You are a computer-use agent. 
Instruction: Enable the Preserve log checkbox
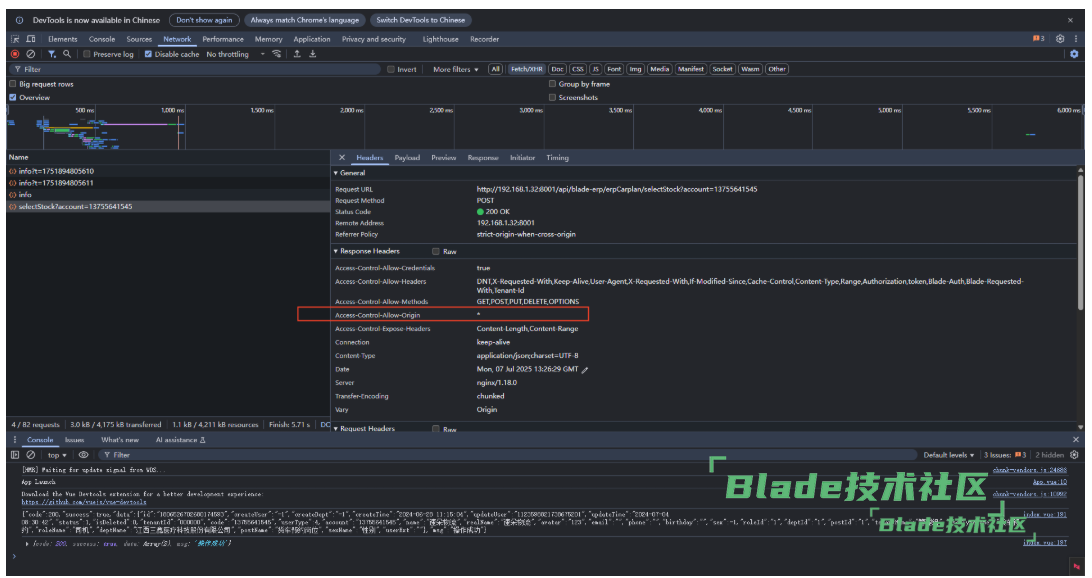(87, 54)
